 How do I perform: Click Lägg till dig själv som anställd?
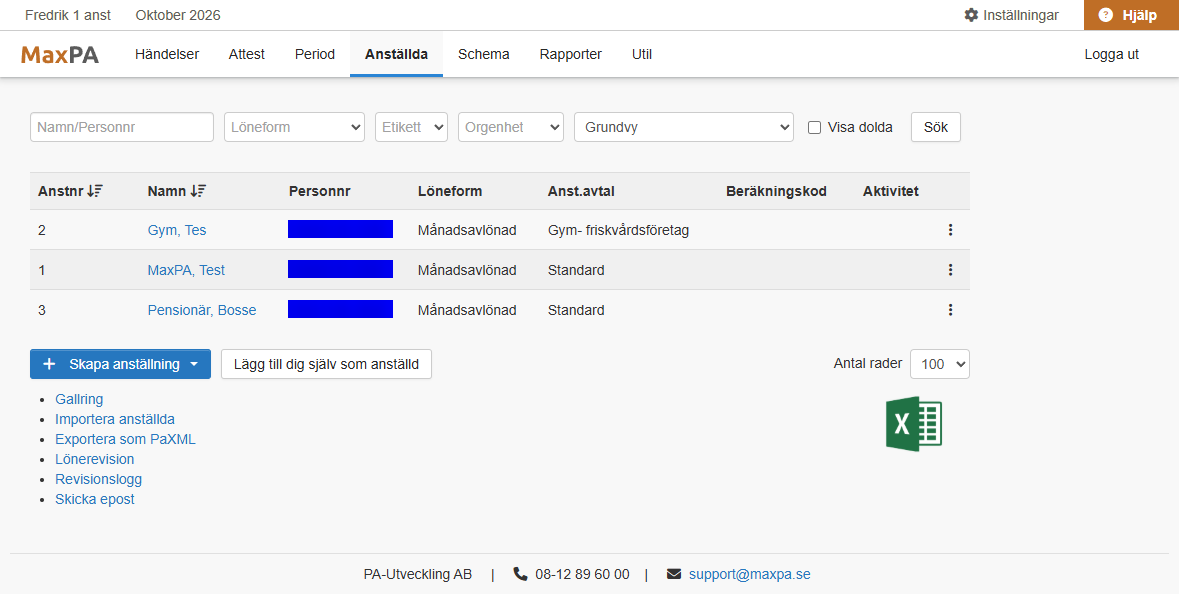326,364
